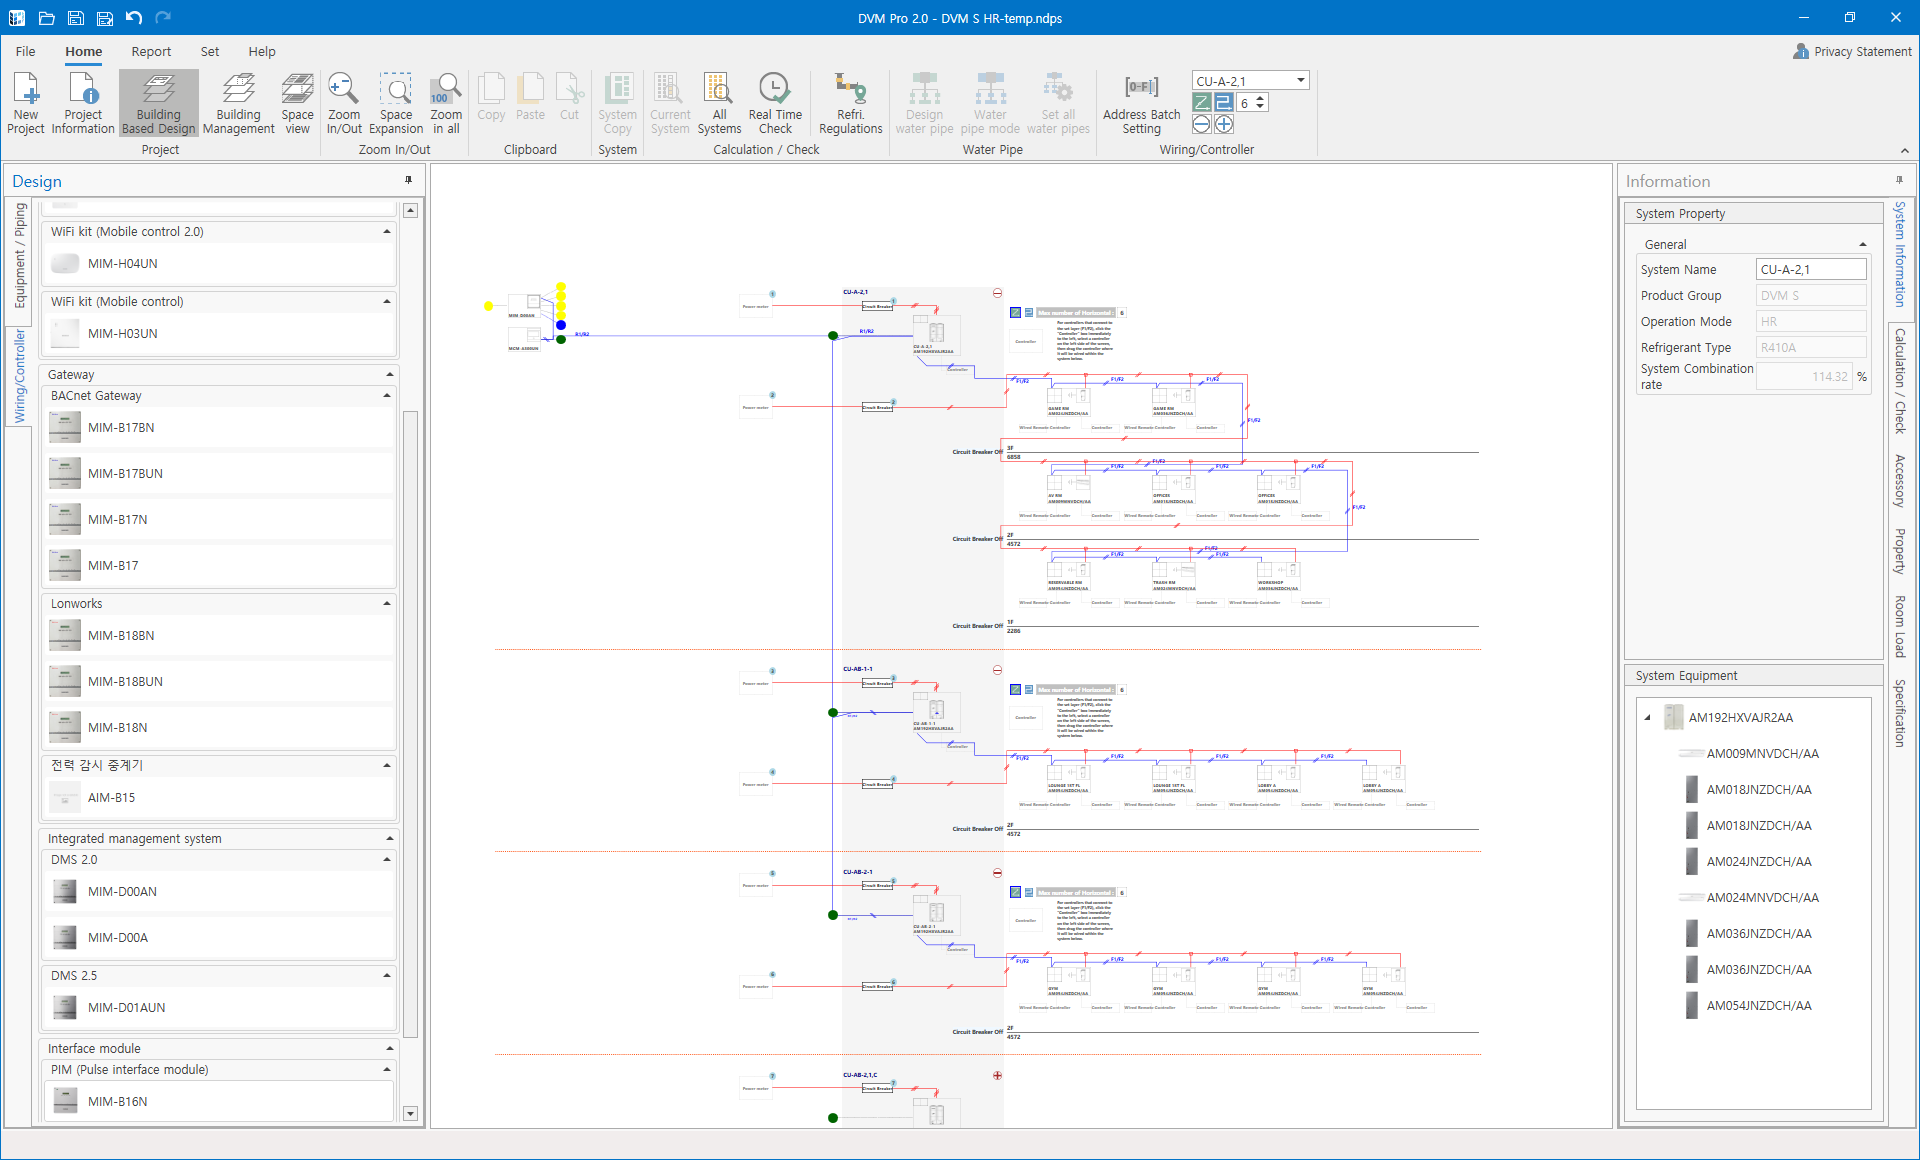Select the MIM-H04UN WiFi kit
The width and height of the screenshot is (1920, 1160).
[x=219, y=264]
